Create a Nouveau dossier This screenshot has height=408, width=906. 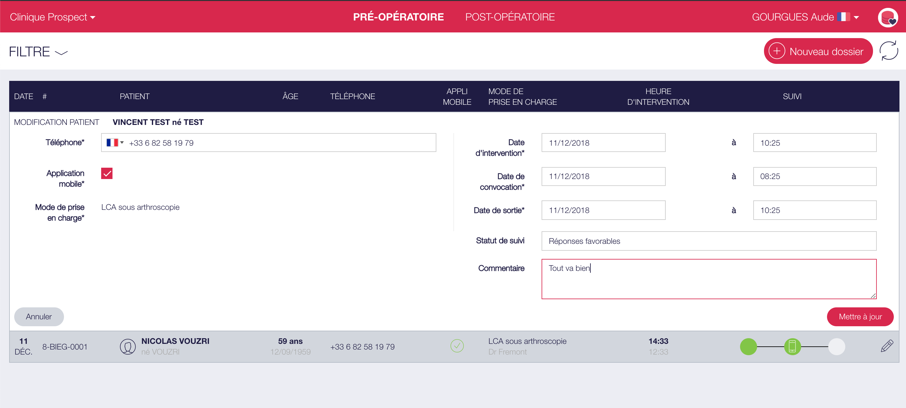(x=817, y=51)
